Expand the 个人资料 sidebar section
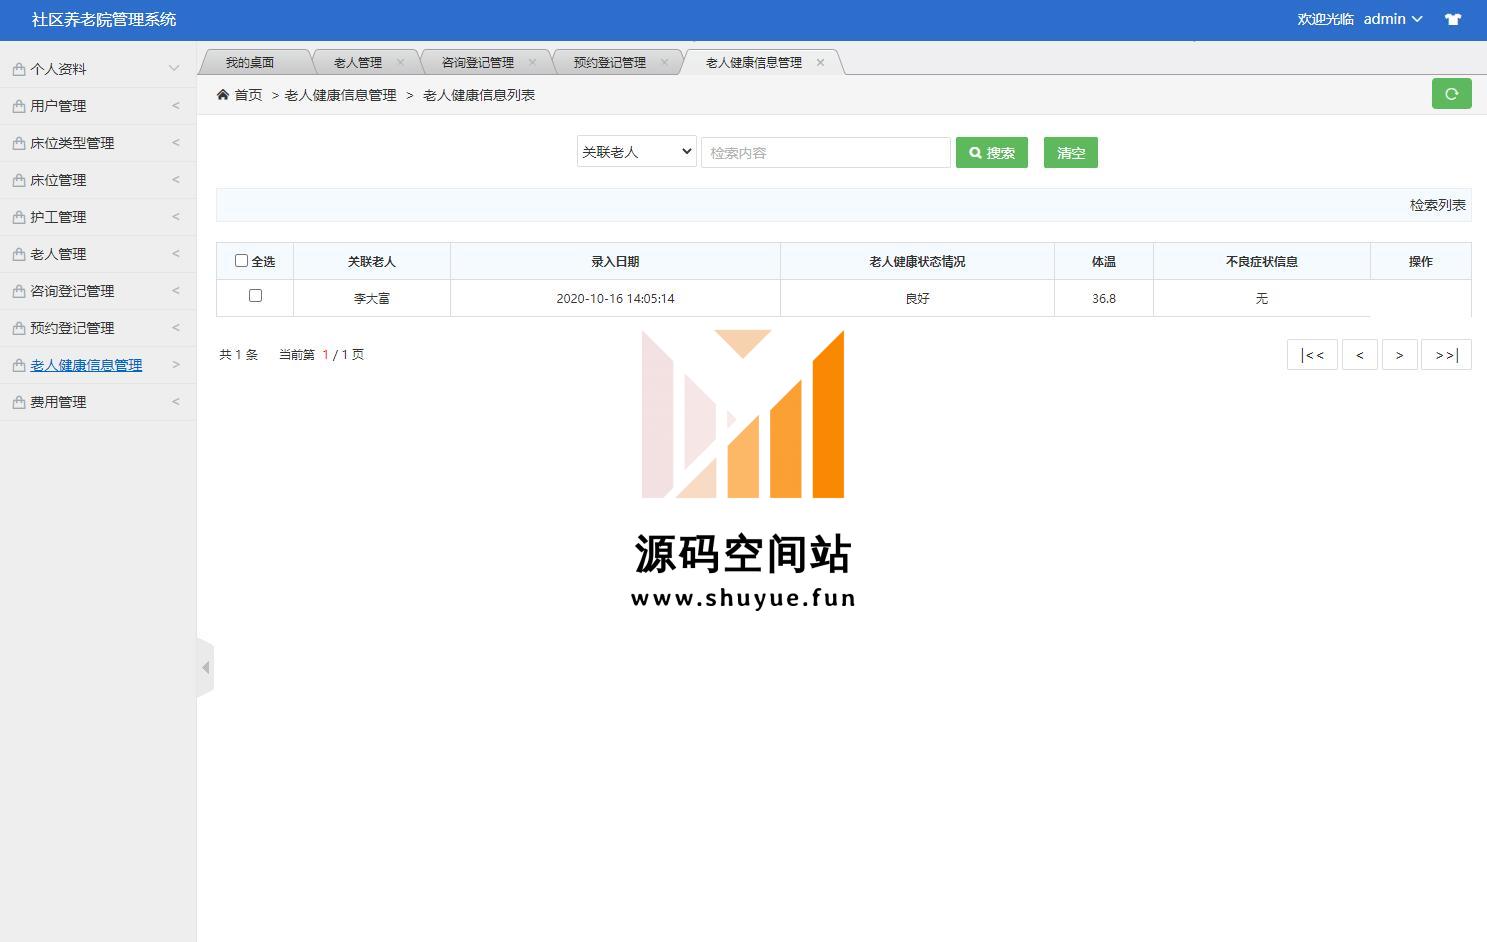1487x942 pixels. click(x=97, y=69)
